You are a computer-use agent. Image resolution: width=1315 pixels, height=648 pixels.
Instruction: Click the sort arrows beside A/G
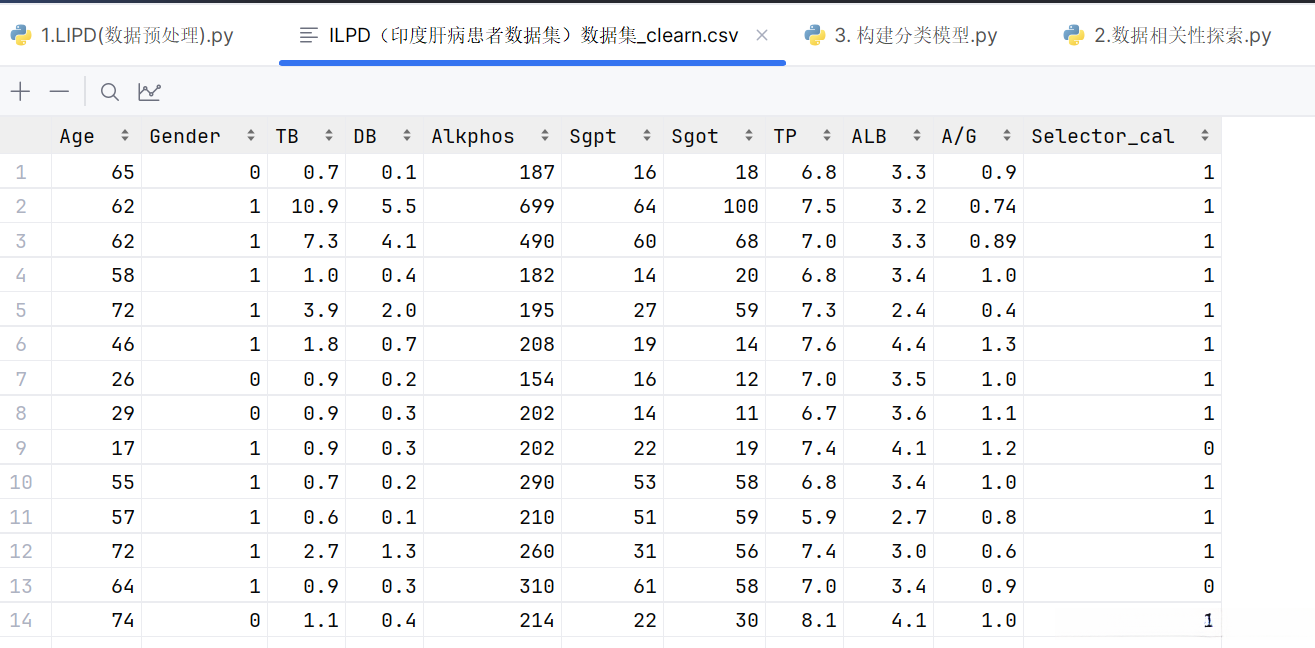1007,136
